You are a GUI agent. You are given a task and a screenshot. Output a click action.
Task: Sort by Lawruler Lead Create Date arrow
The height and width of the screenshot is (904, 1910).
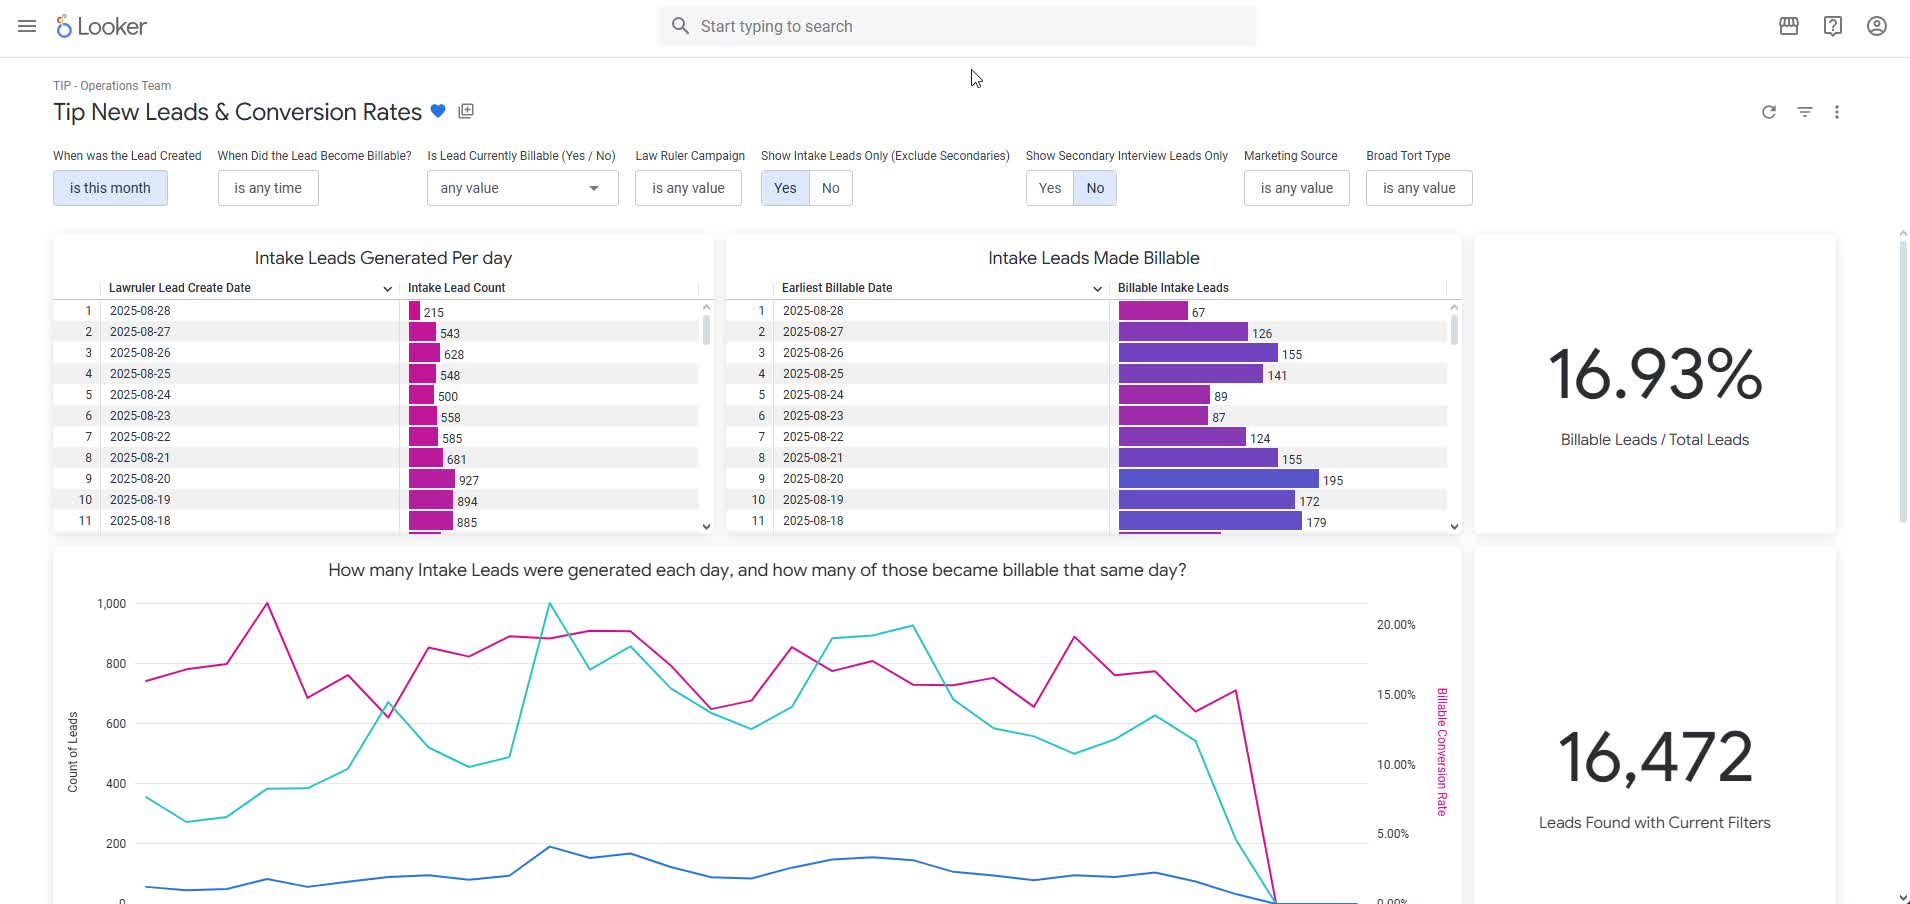point(387,289)
